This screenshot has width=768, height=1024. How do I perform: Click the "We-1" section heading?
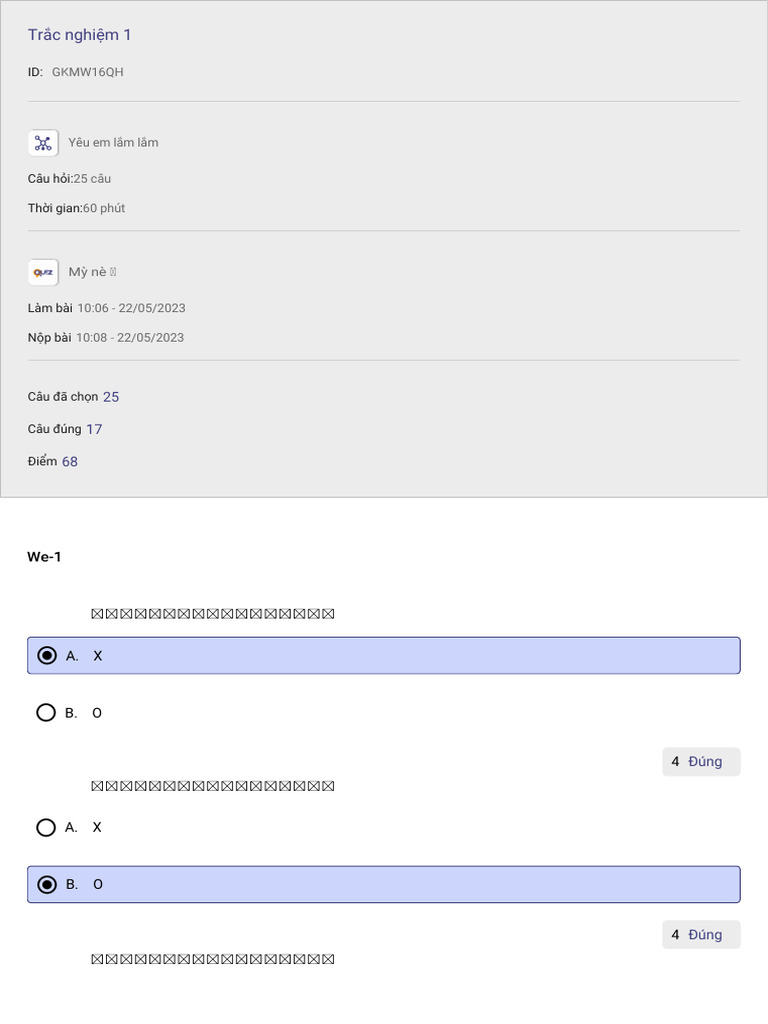coord(44,557)
